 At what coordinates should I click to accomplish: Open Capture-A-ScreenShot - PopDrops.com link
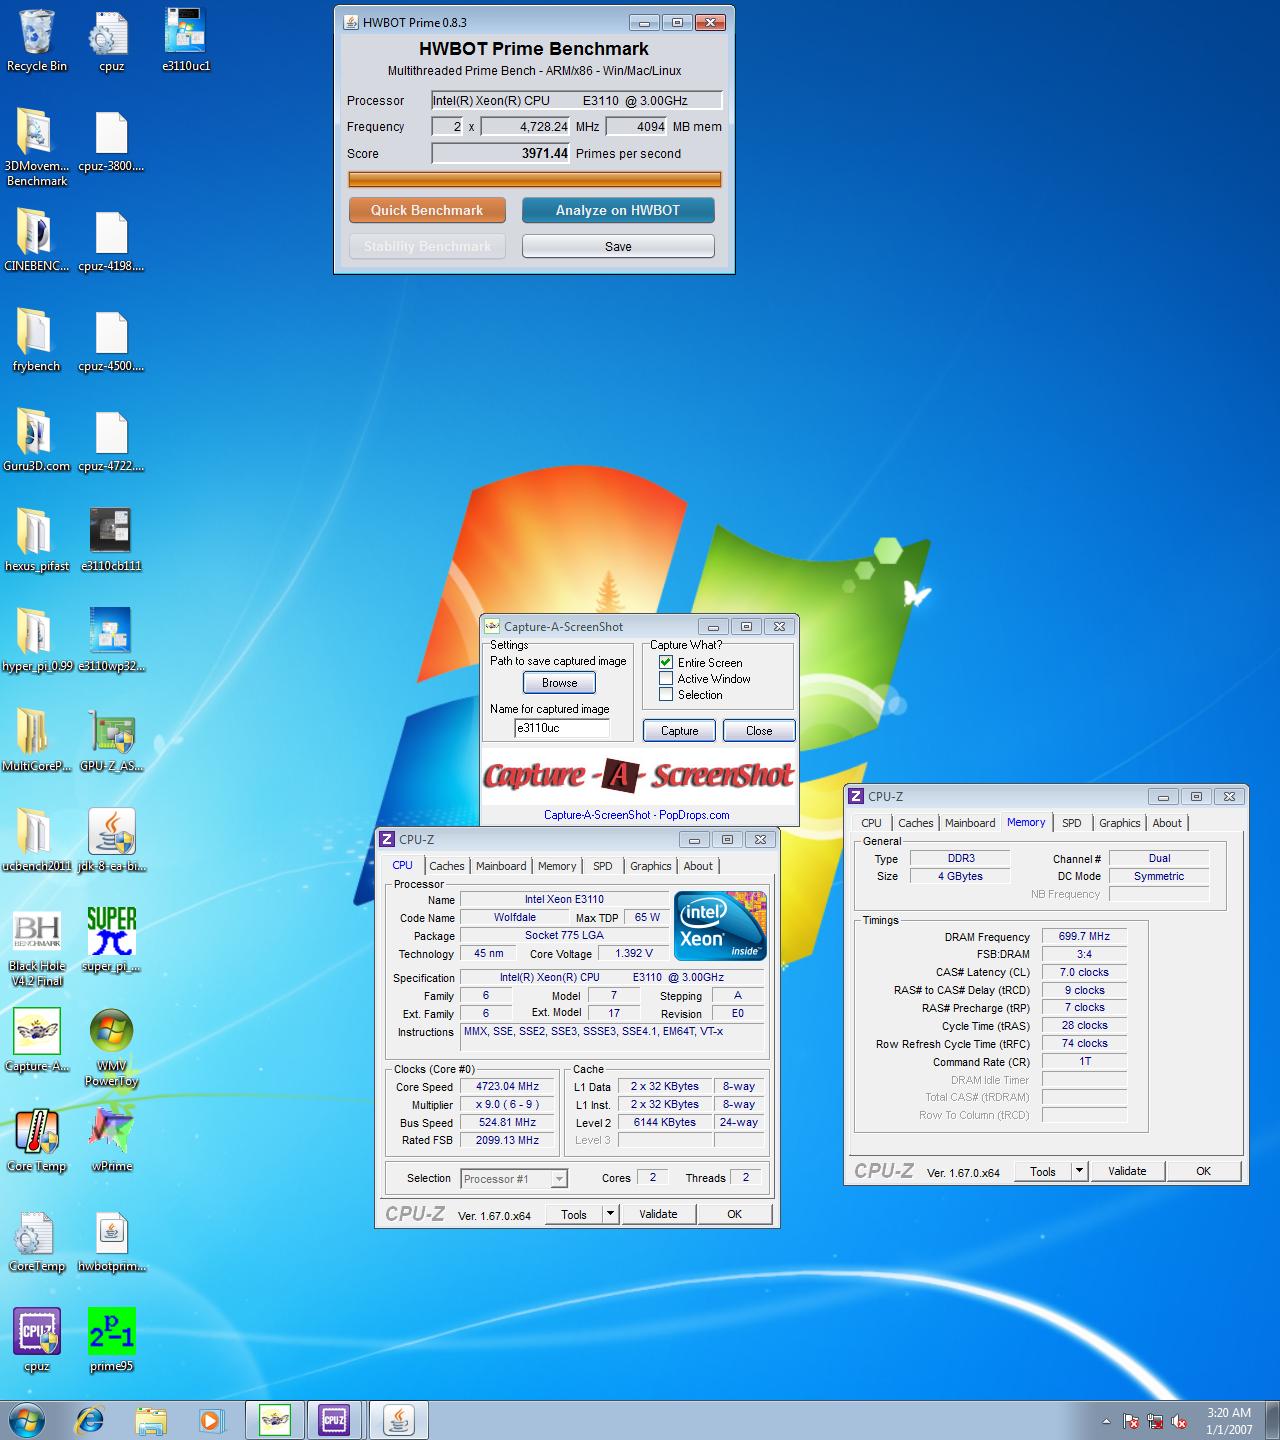click(637, 815)
